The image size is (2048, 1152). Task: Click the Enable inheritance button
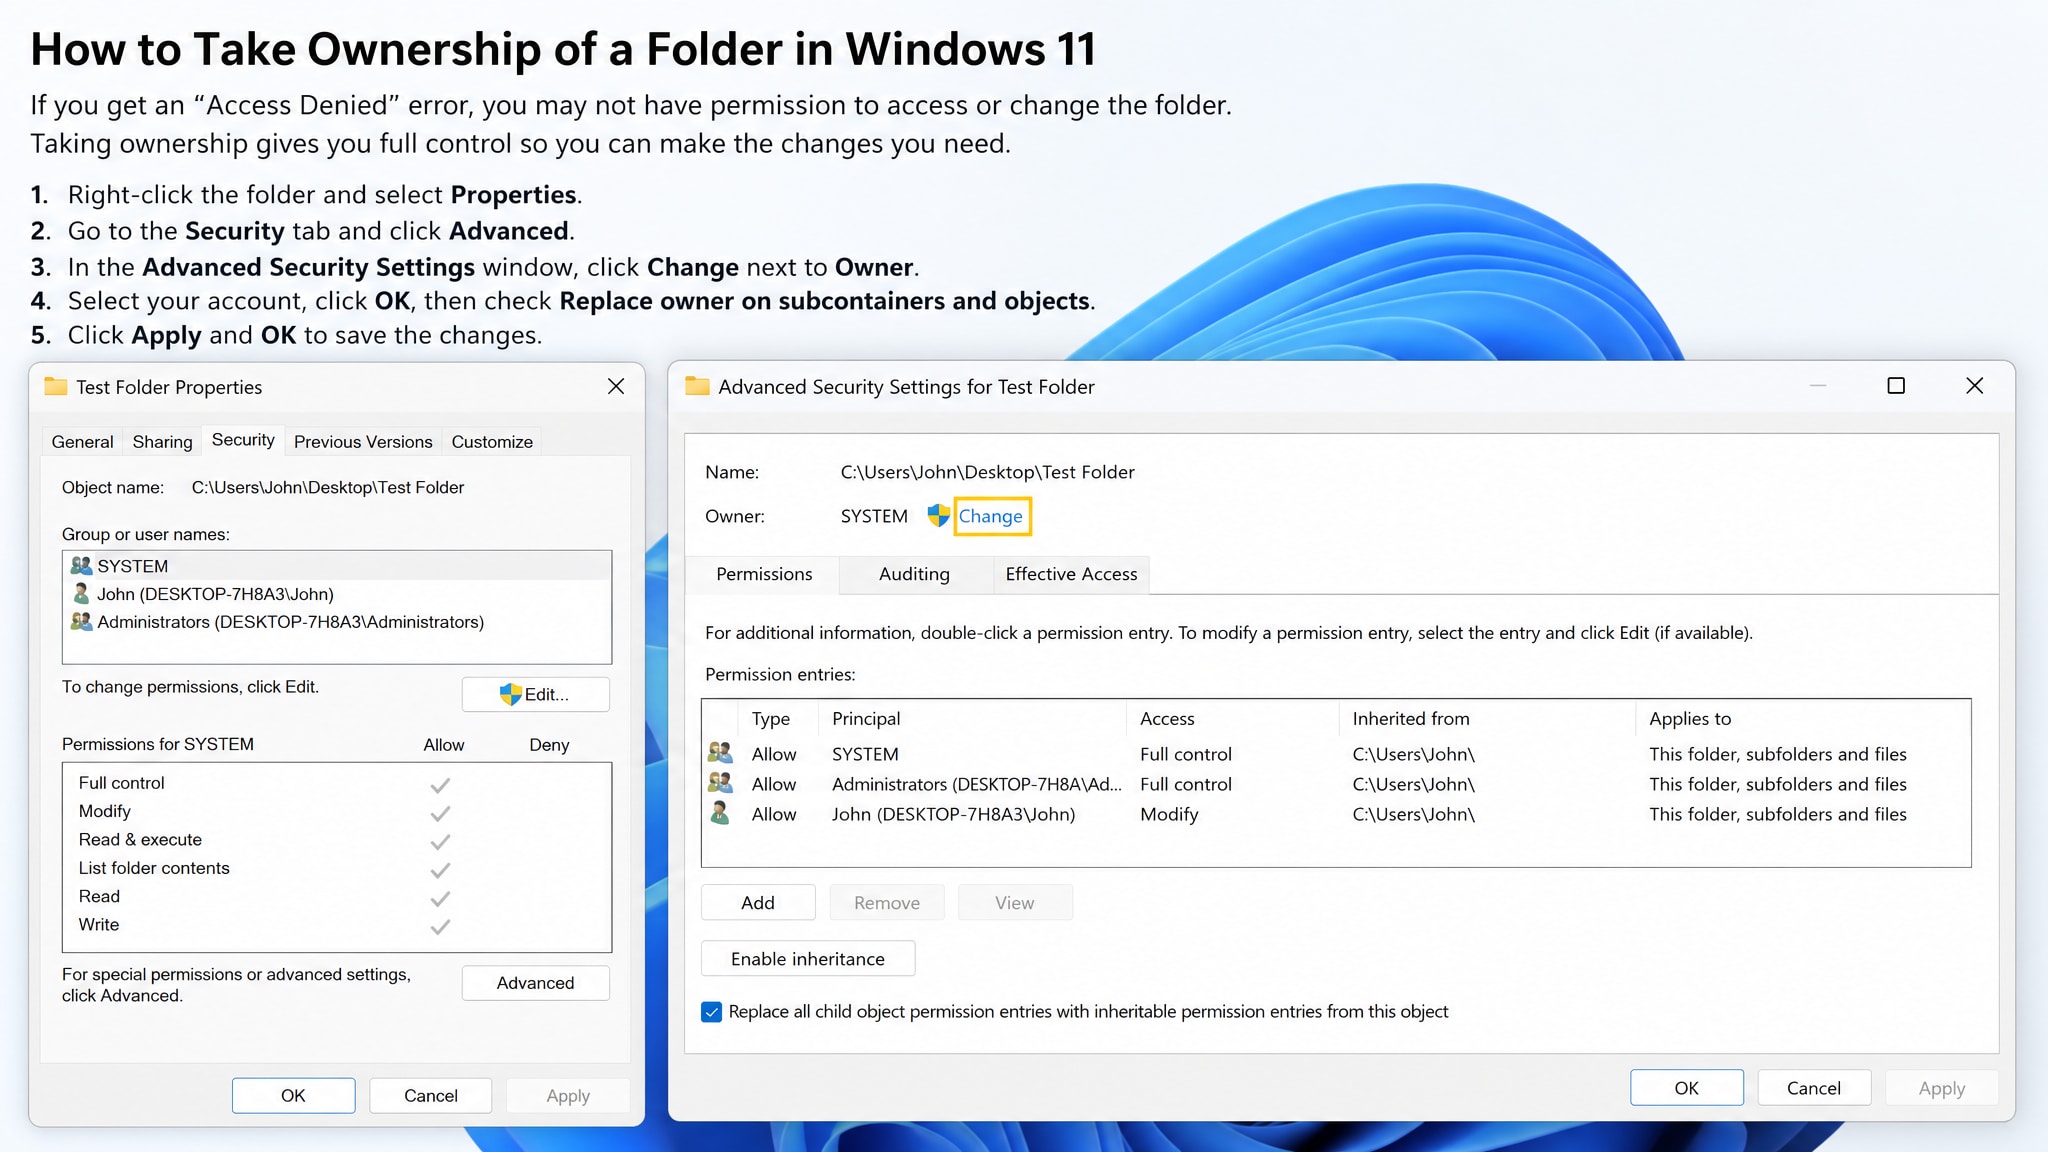point(808,958)
